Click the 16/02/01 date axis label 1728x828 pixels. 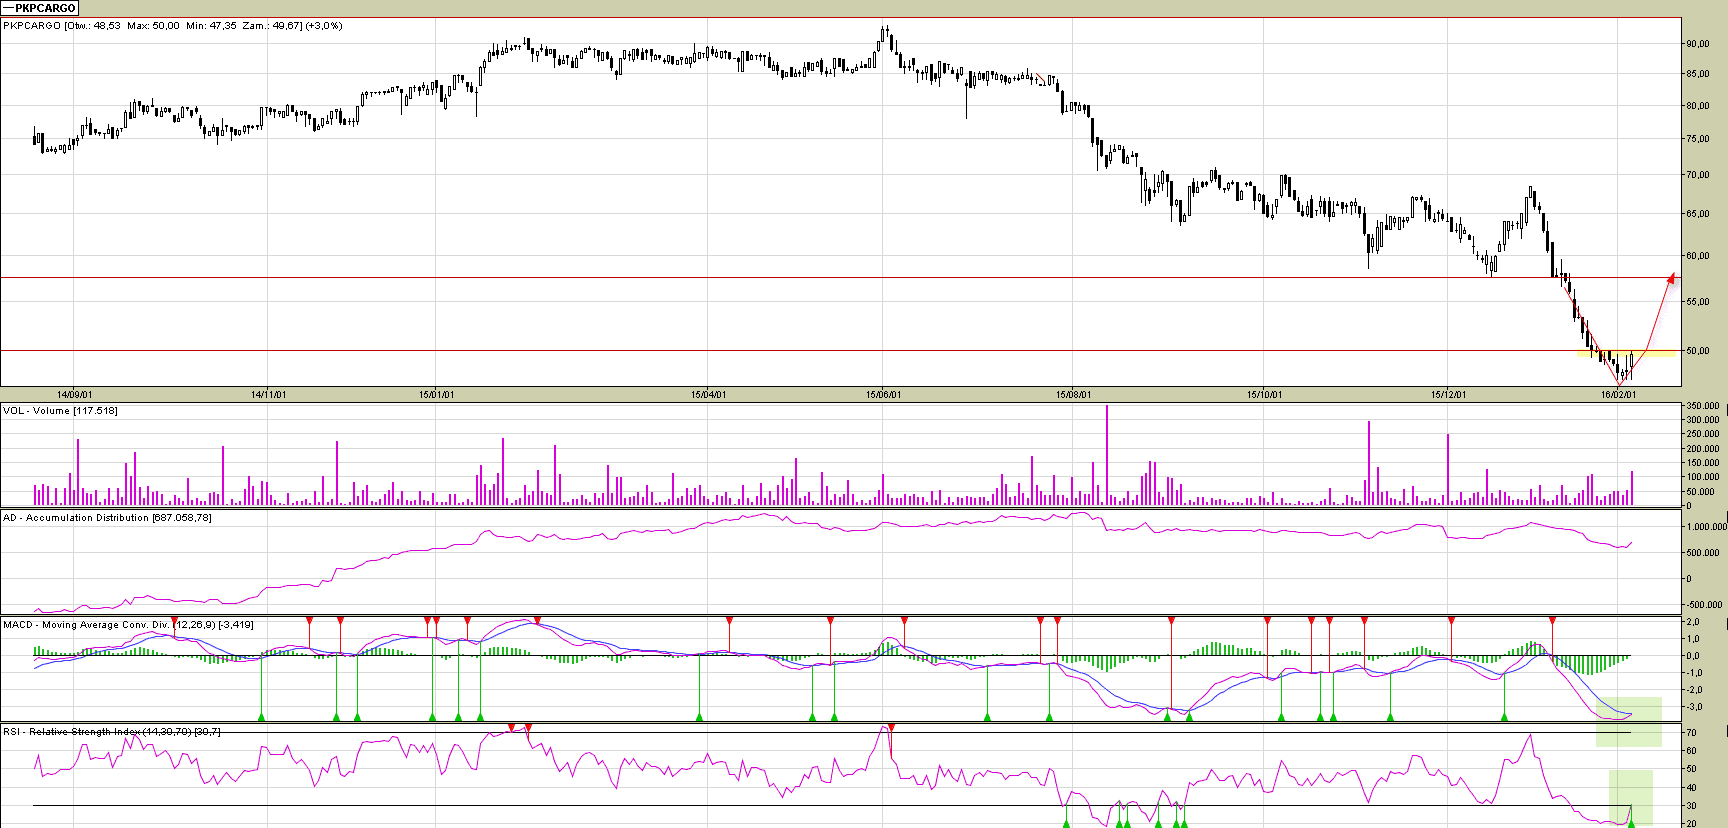(1618, 395)
